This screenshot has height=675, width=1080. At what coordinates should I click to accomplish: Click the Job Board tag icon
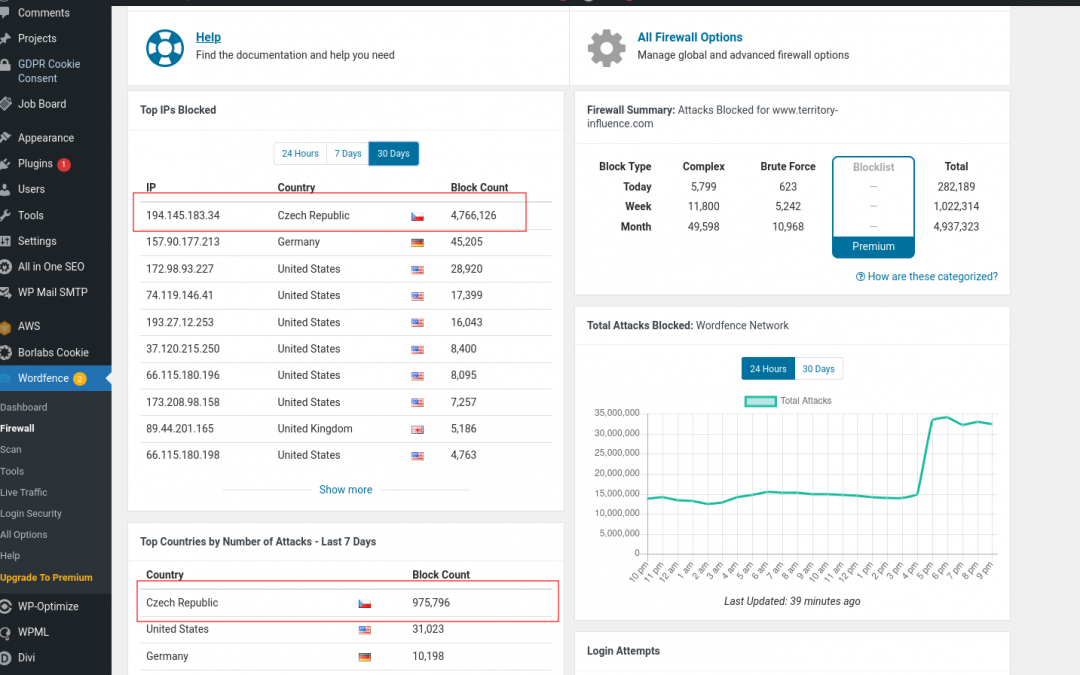click(6, 104)
